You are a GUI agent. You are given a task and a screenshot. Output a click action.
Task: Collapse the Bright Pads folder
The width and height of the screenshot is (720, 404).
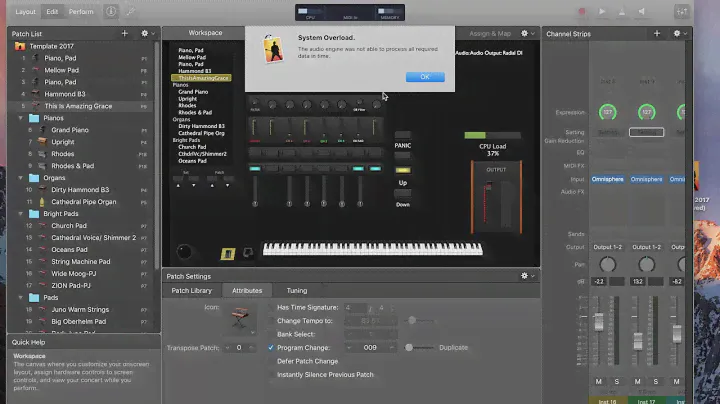tap(20, 214)
